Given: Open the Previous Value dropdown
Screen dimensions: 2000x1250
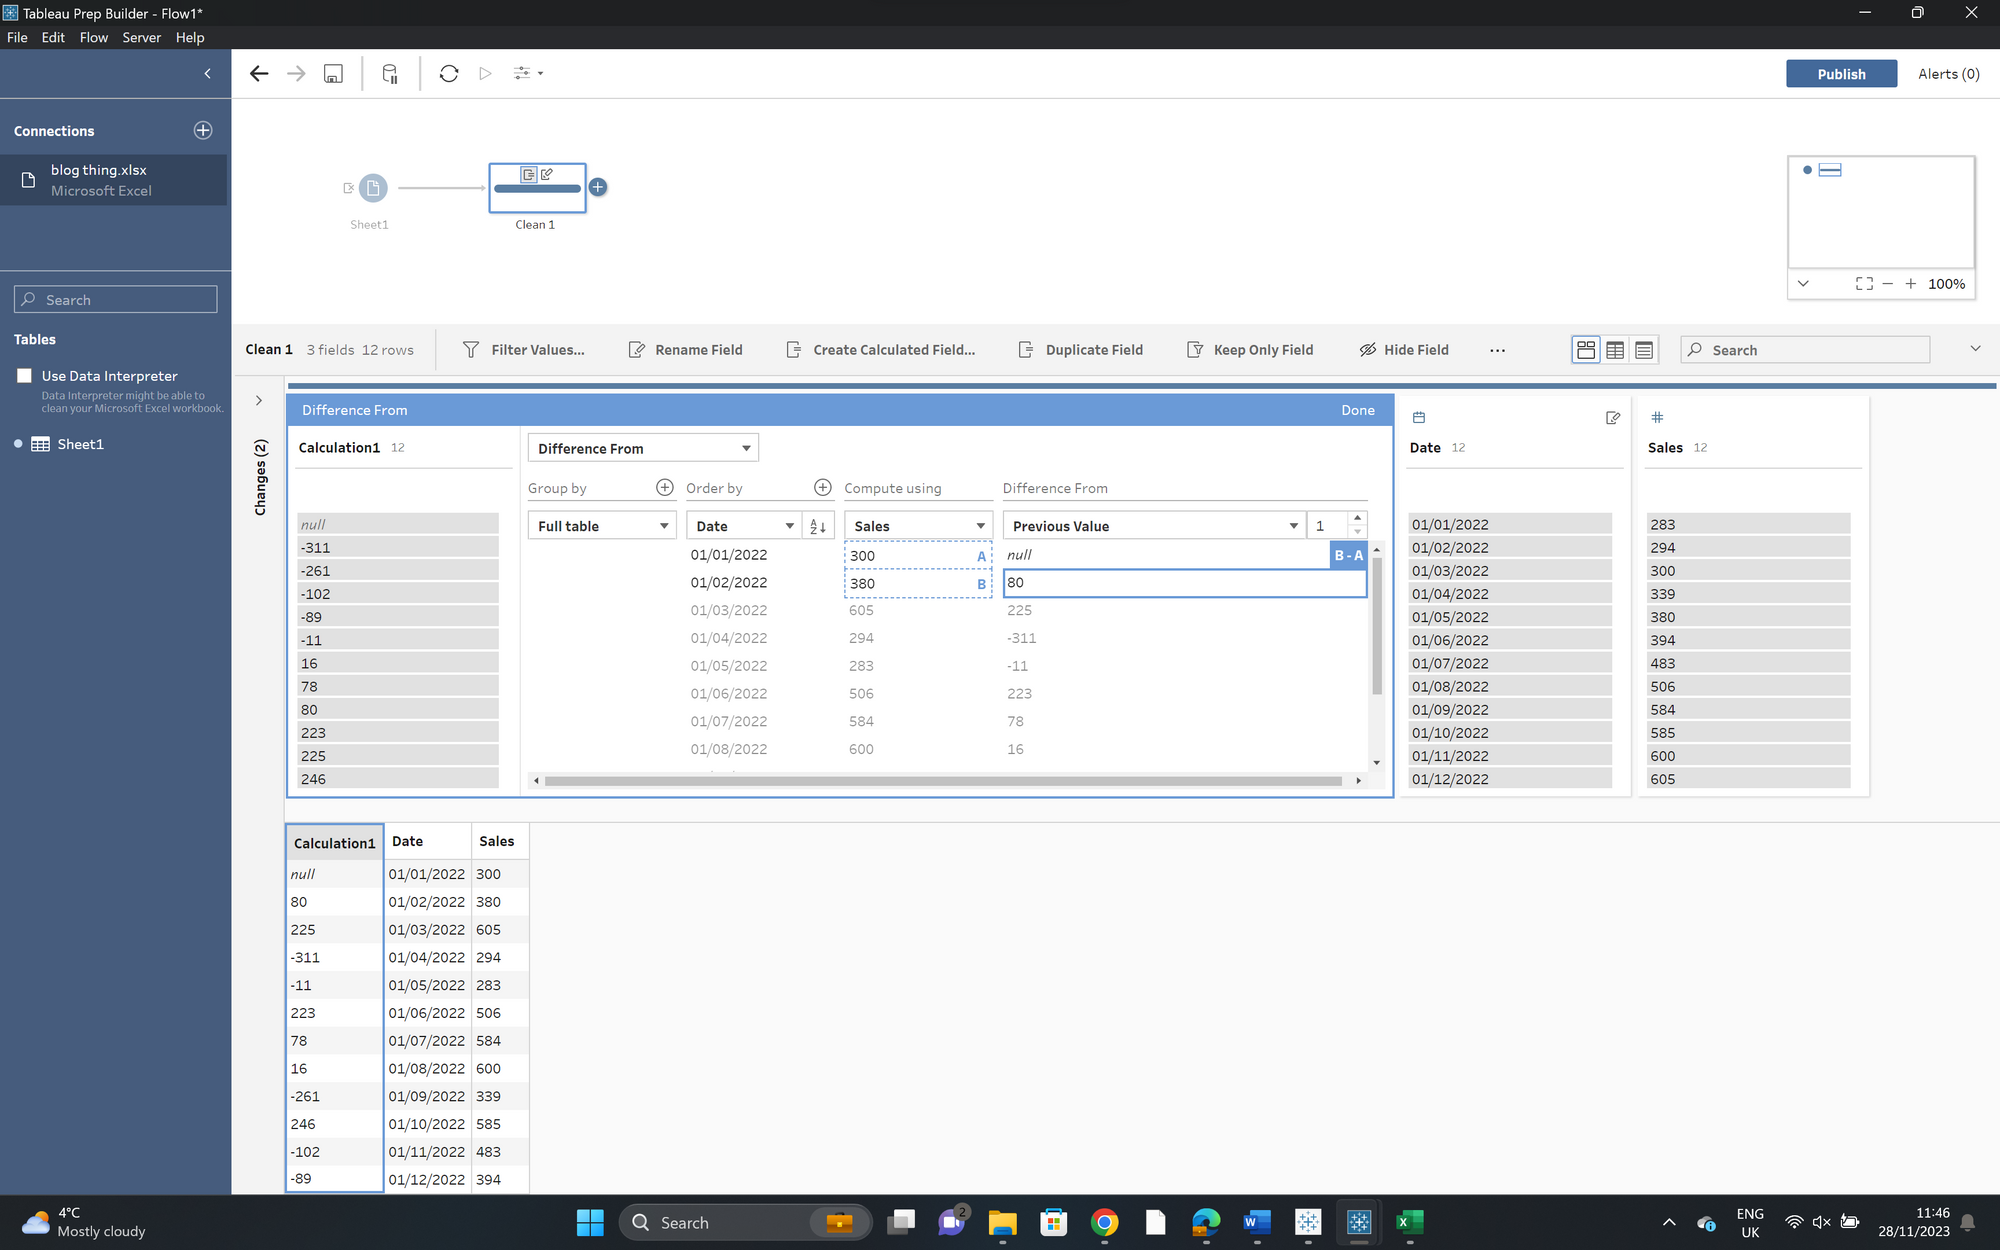Looking at the screenshot, I should pos(1154,526).
